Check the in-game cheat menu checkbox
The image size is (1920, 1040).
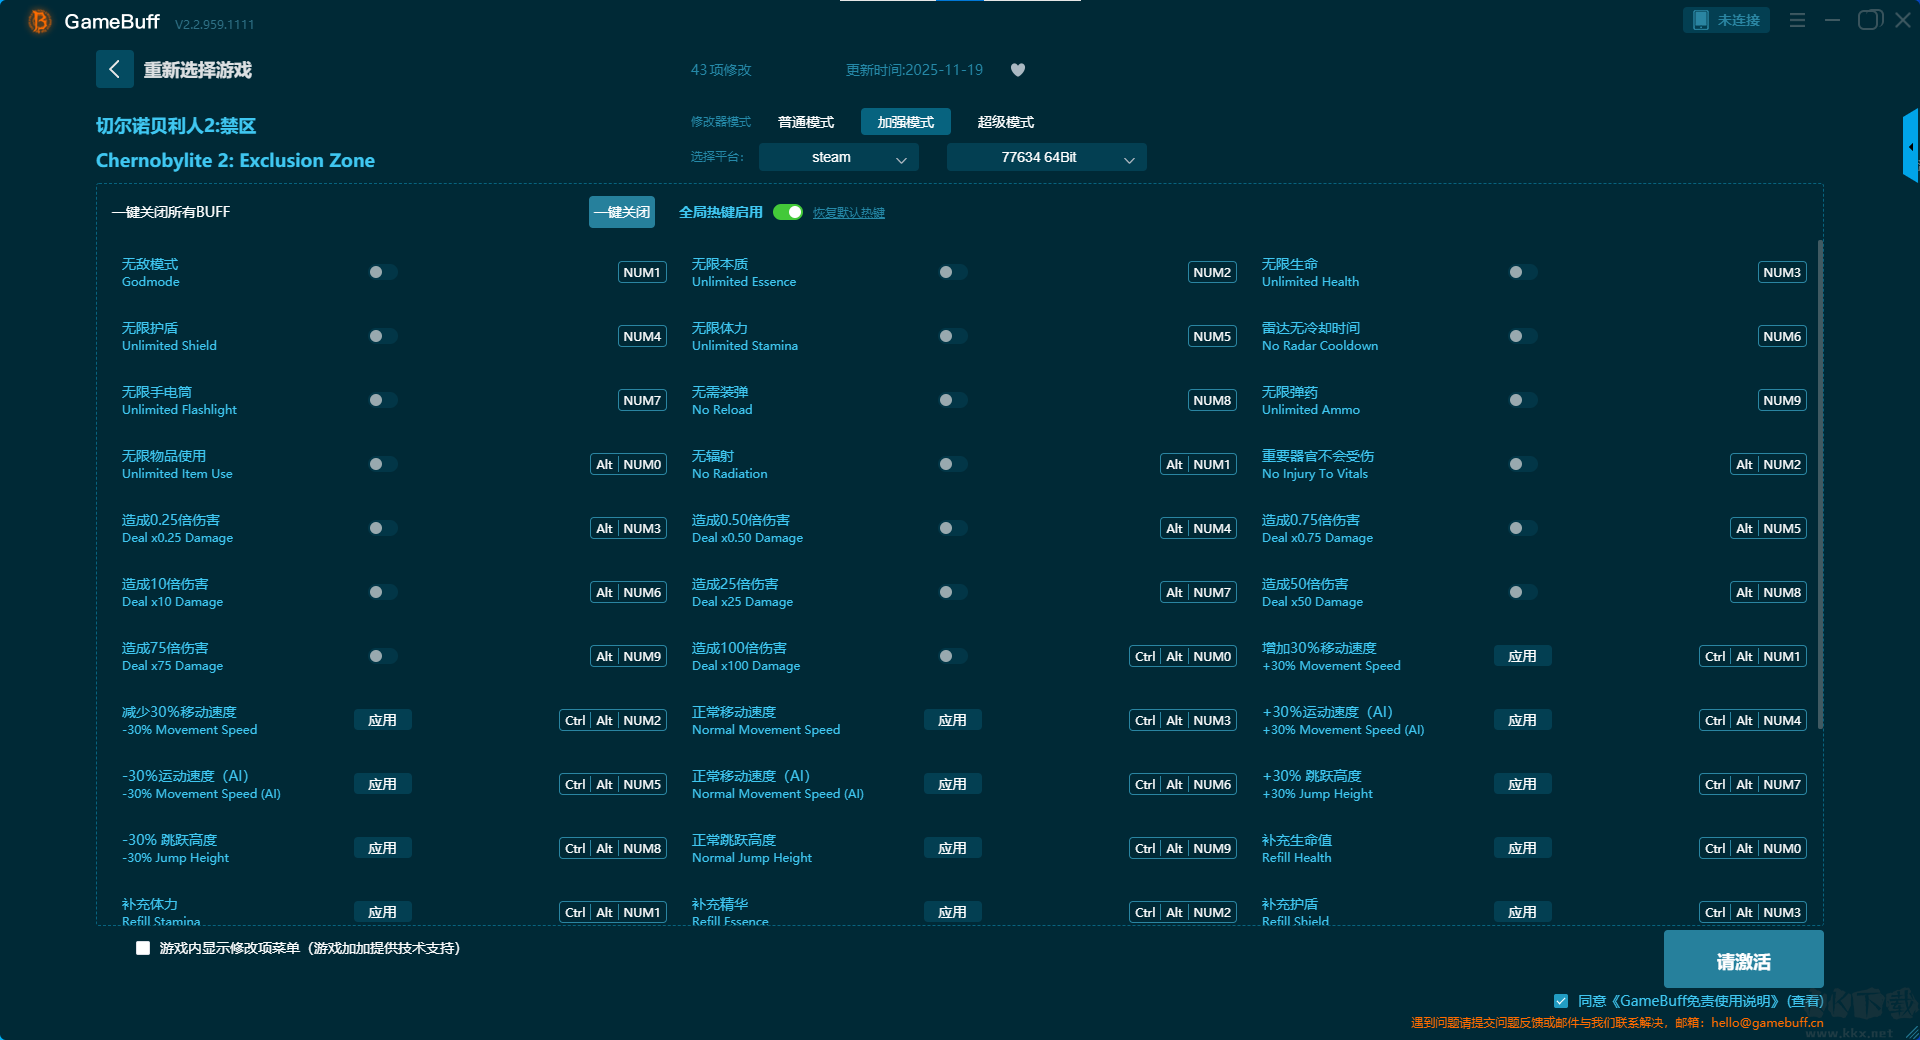(x=143, y=948)
